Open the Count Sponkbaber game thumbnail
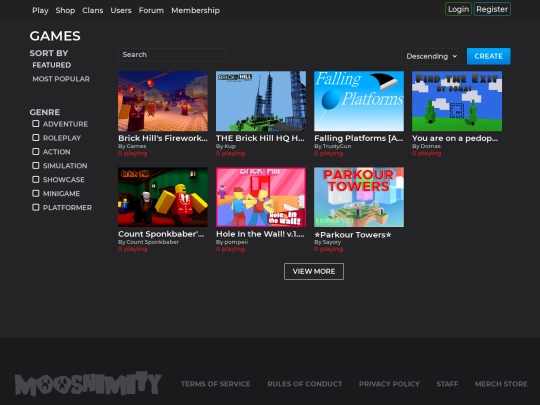Screen dimensions: 540x405 (x=163, y=197)
